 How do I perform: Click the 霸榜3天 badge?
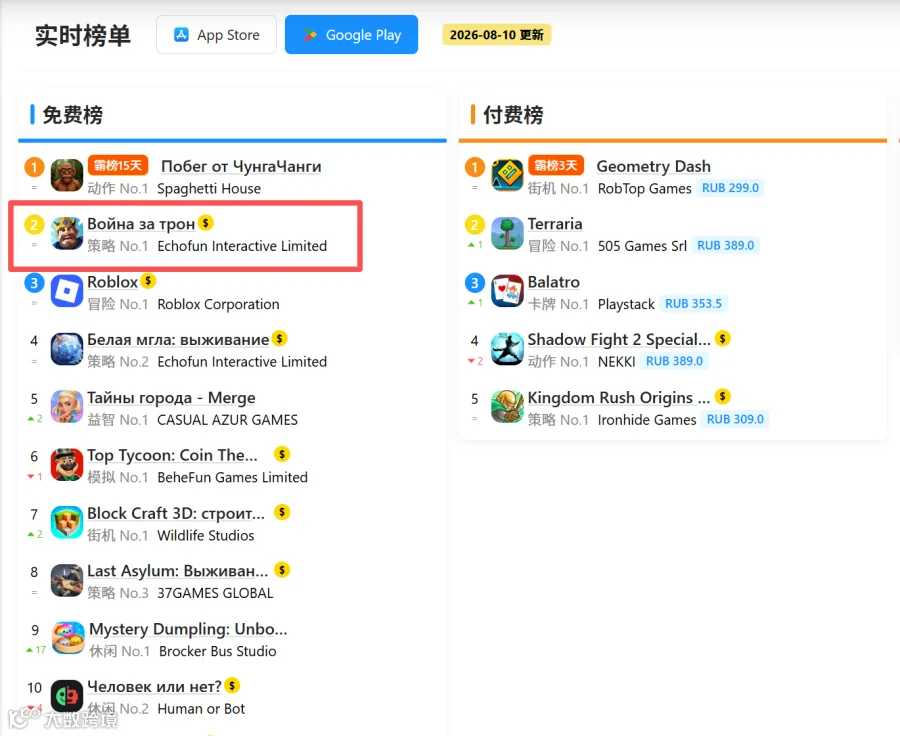point(556,165)
